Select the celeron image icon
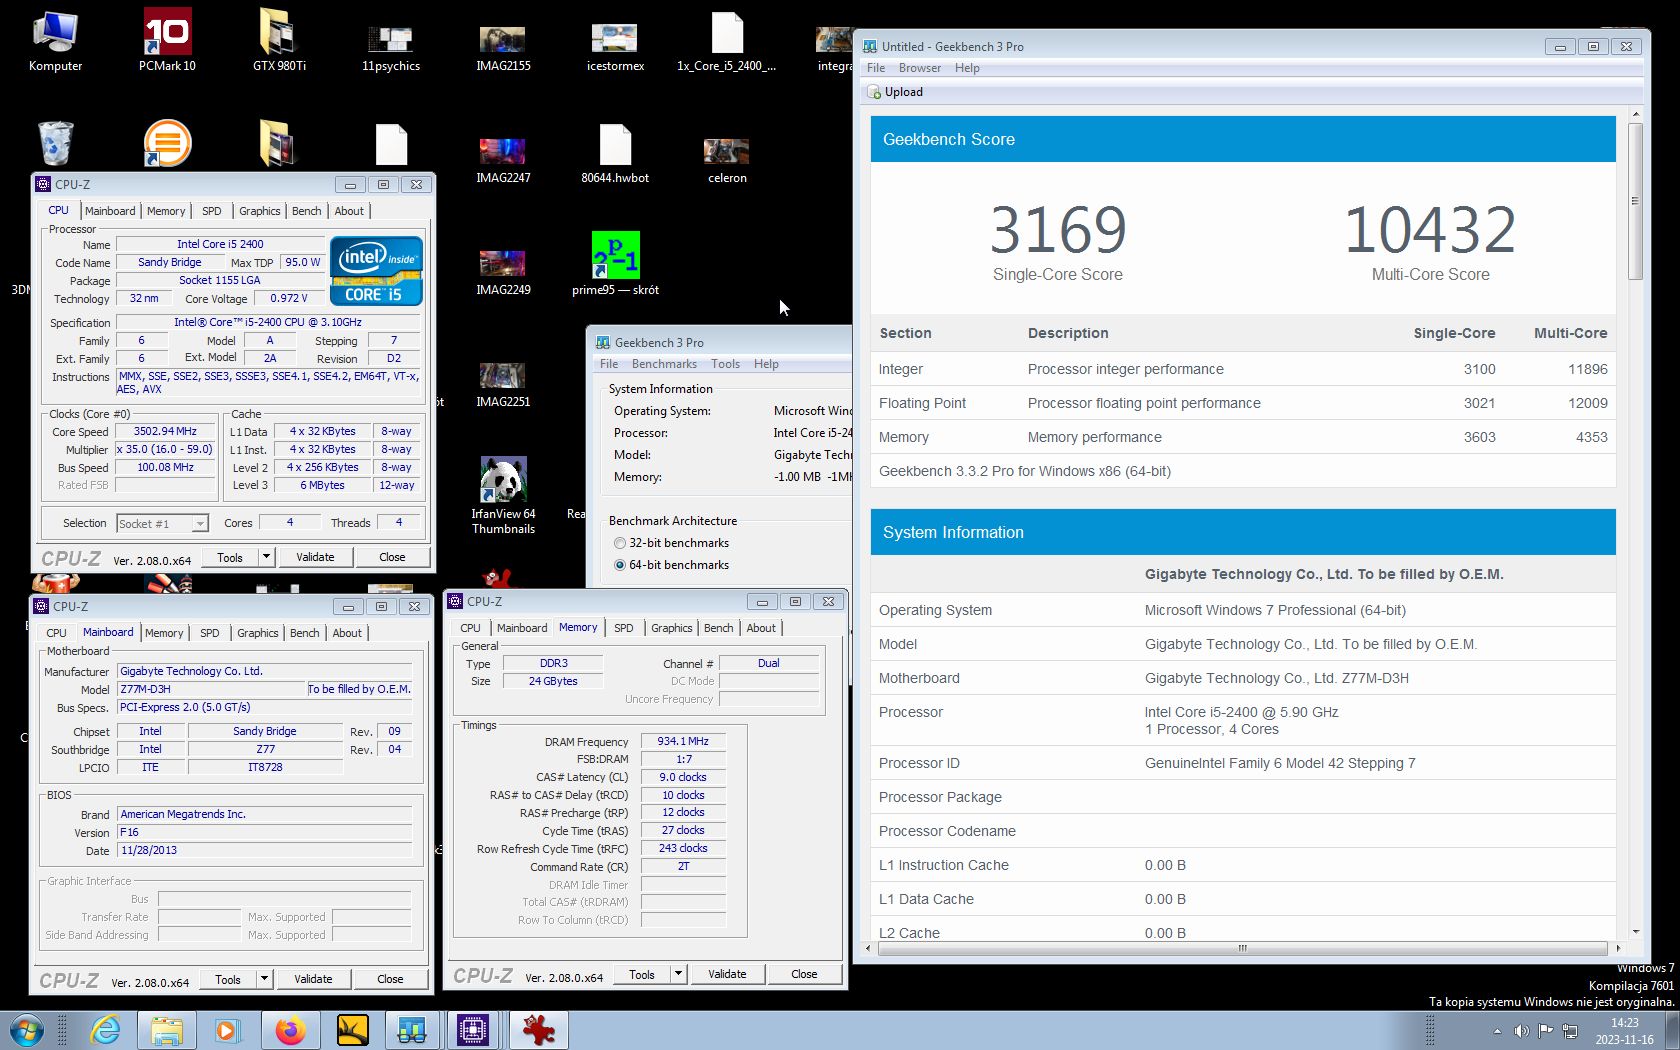The height and width of the screenshot is (1050, 1680). point(727,160)
